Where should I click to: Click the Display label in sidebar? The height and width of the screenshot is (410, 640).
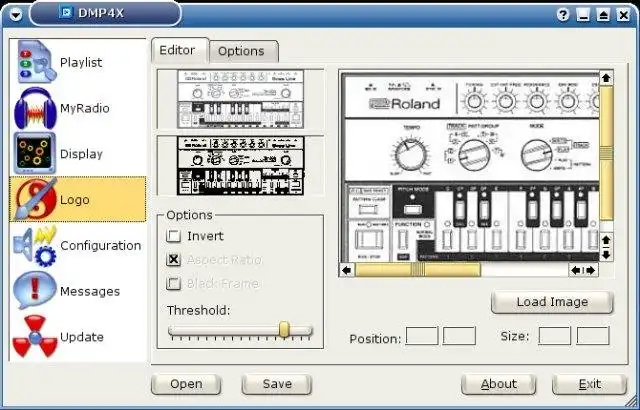point(81,154)
